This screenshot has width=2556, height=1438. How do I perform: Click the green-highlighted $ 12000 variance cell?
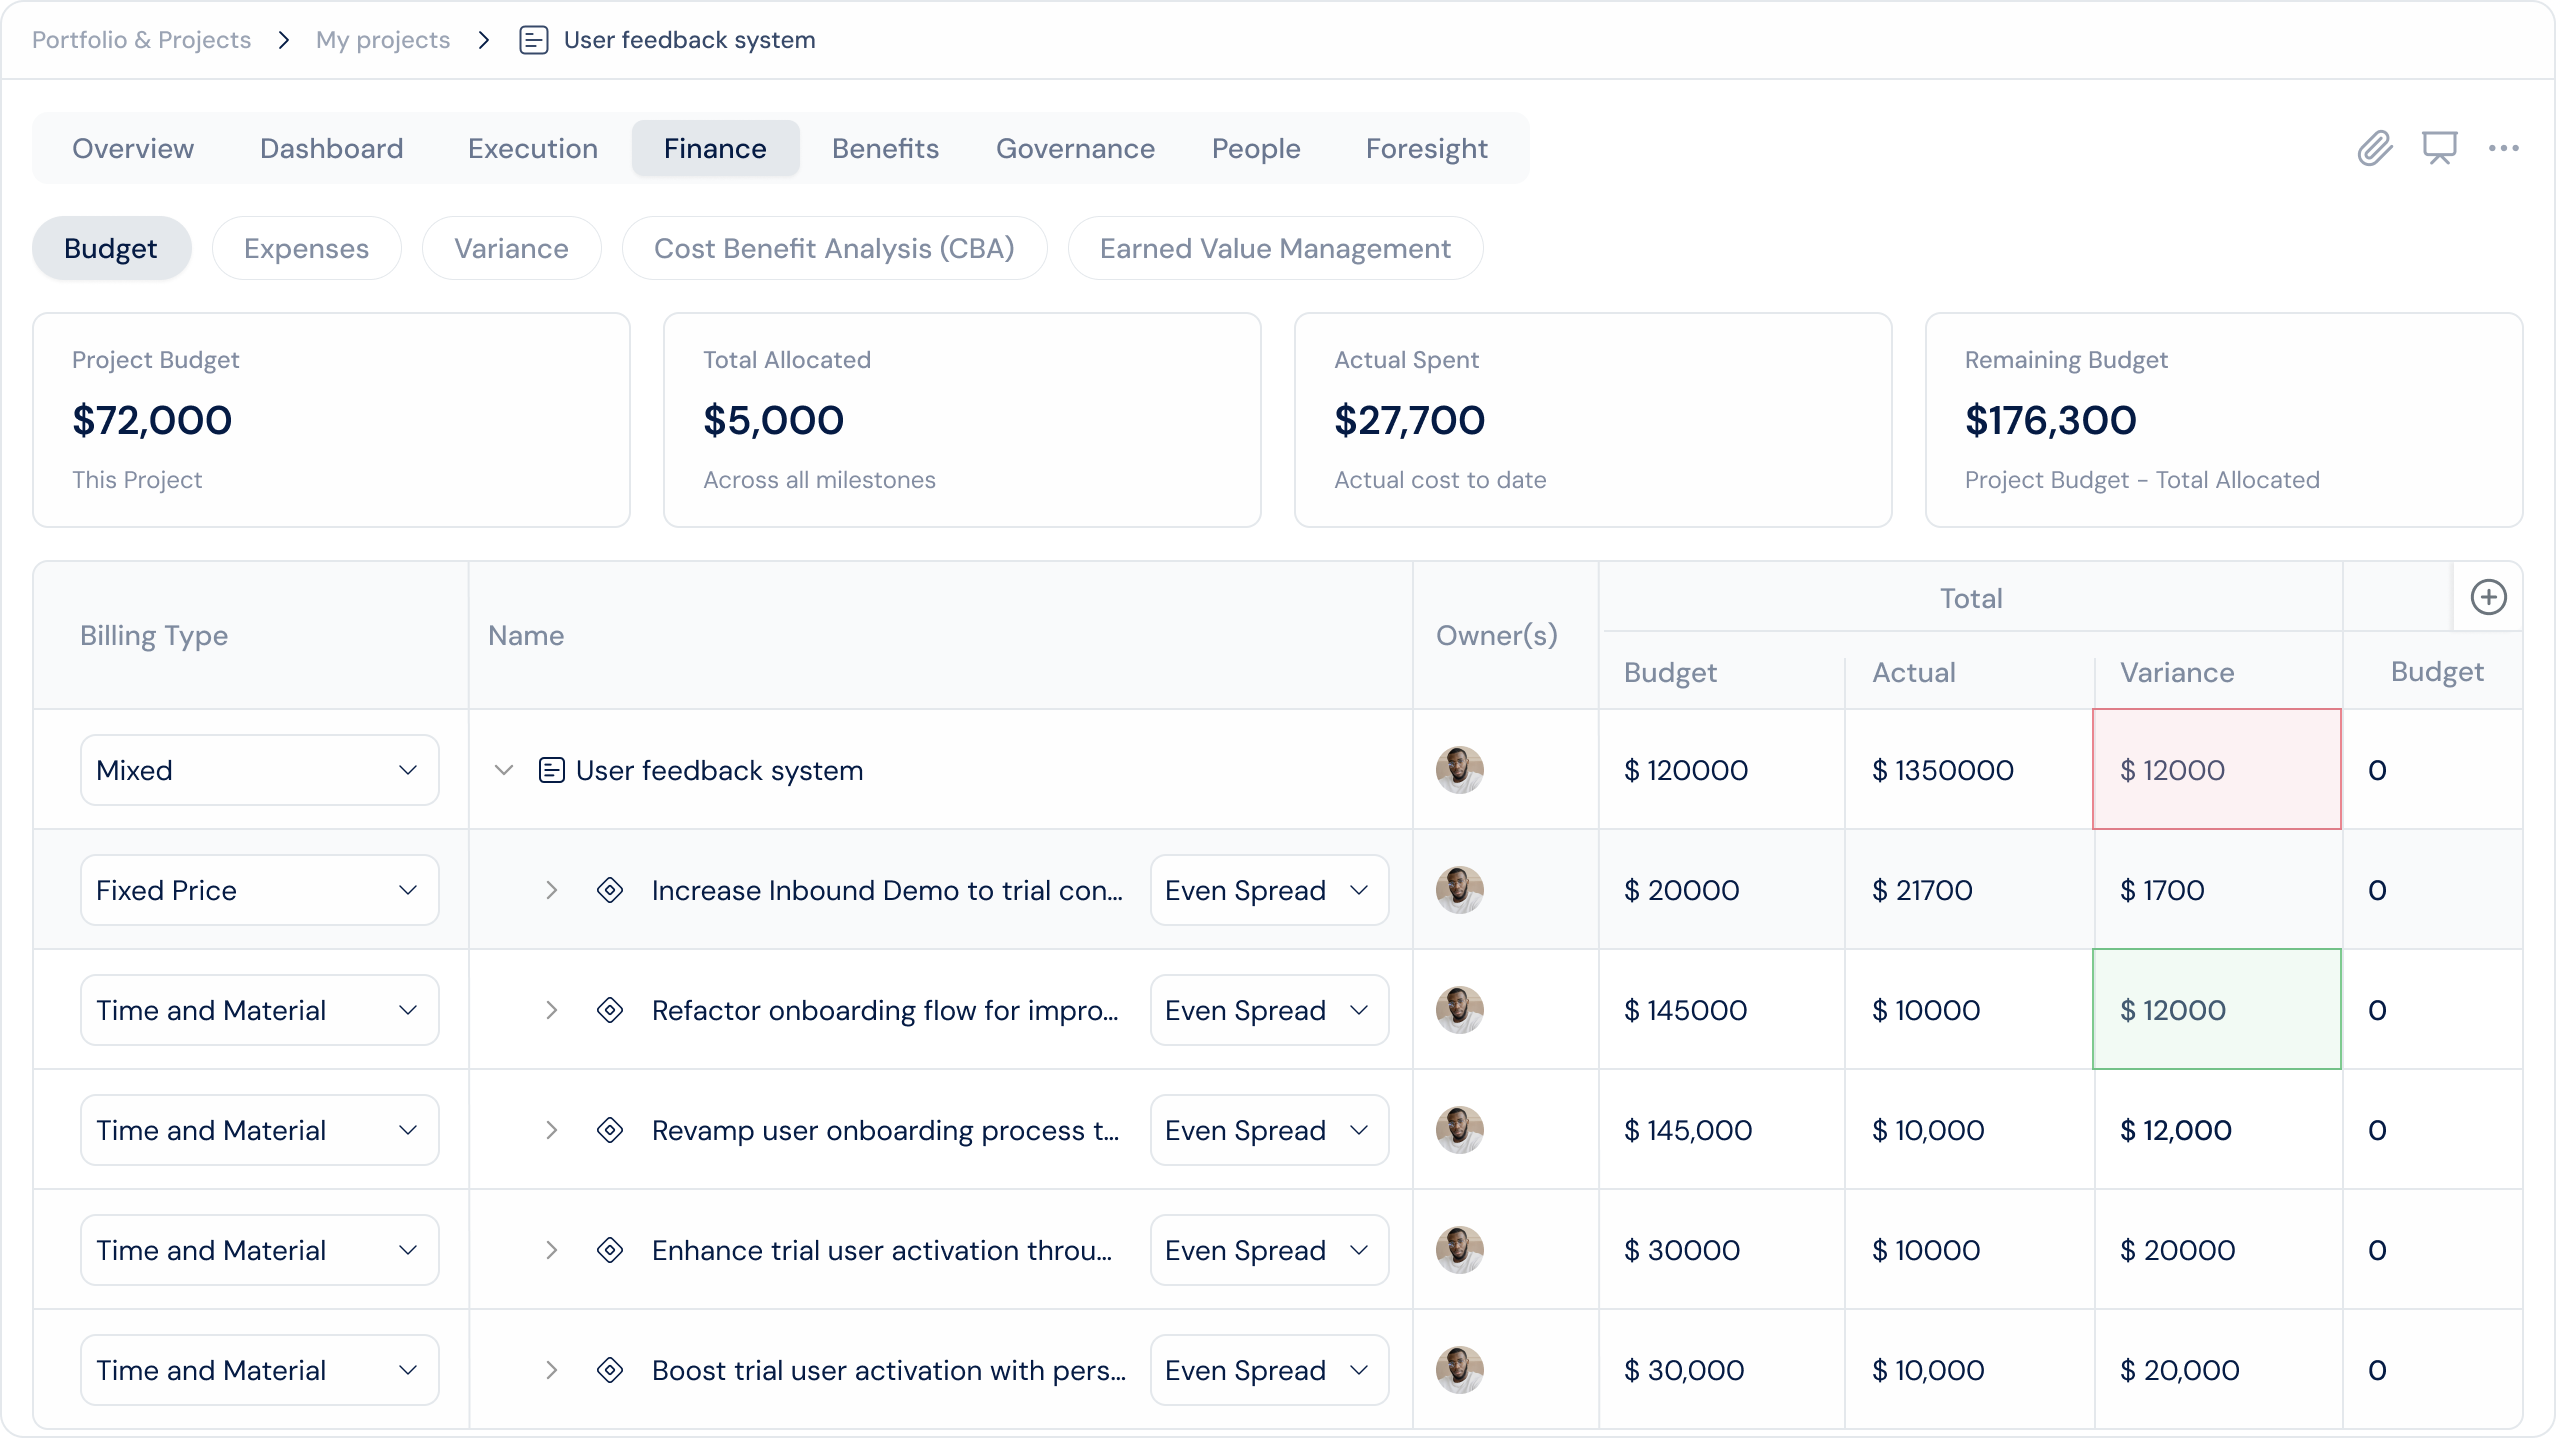pyautogui.click(x=2217, y=1009)
